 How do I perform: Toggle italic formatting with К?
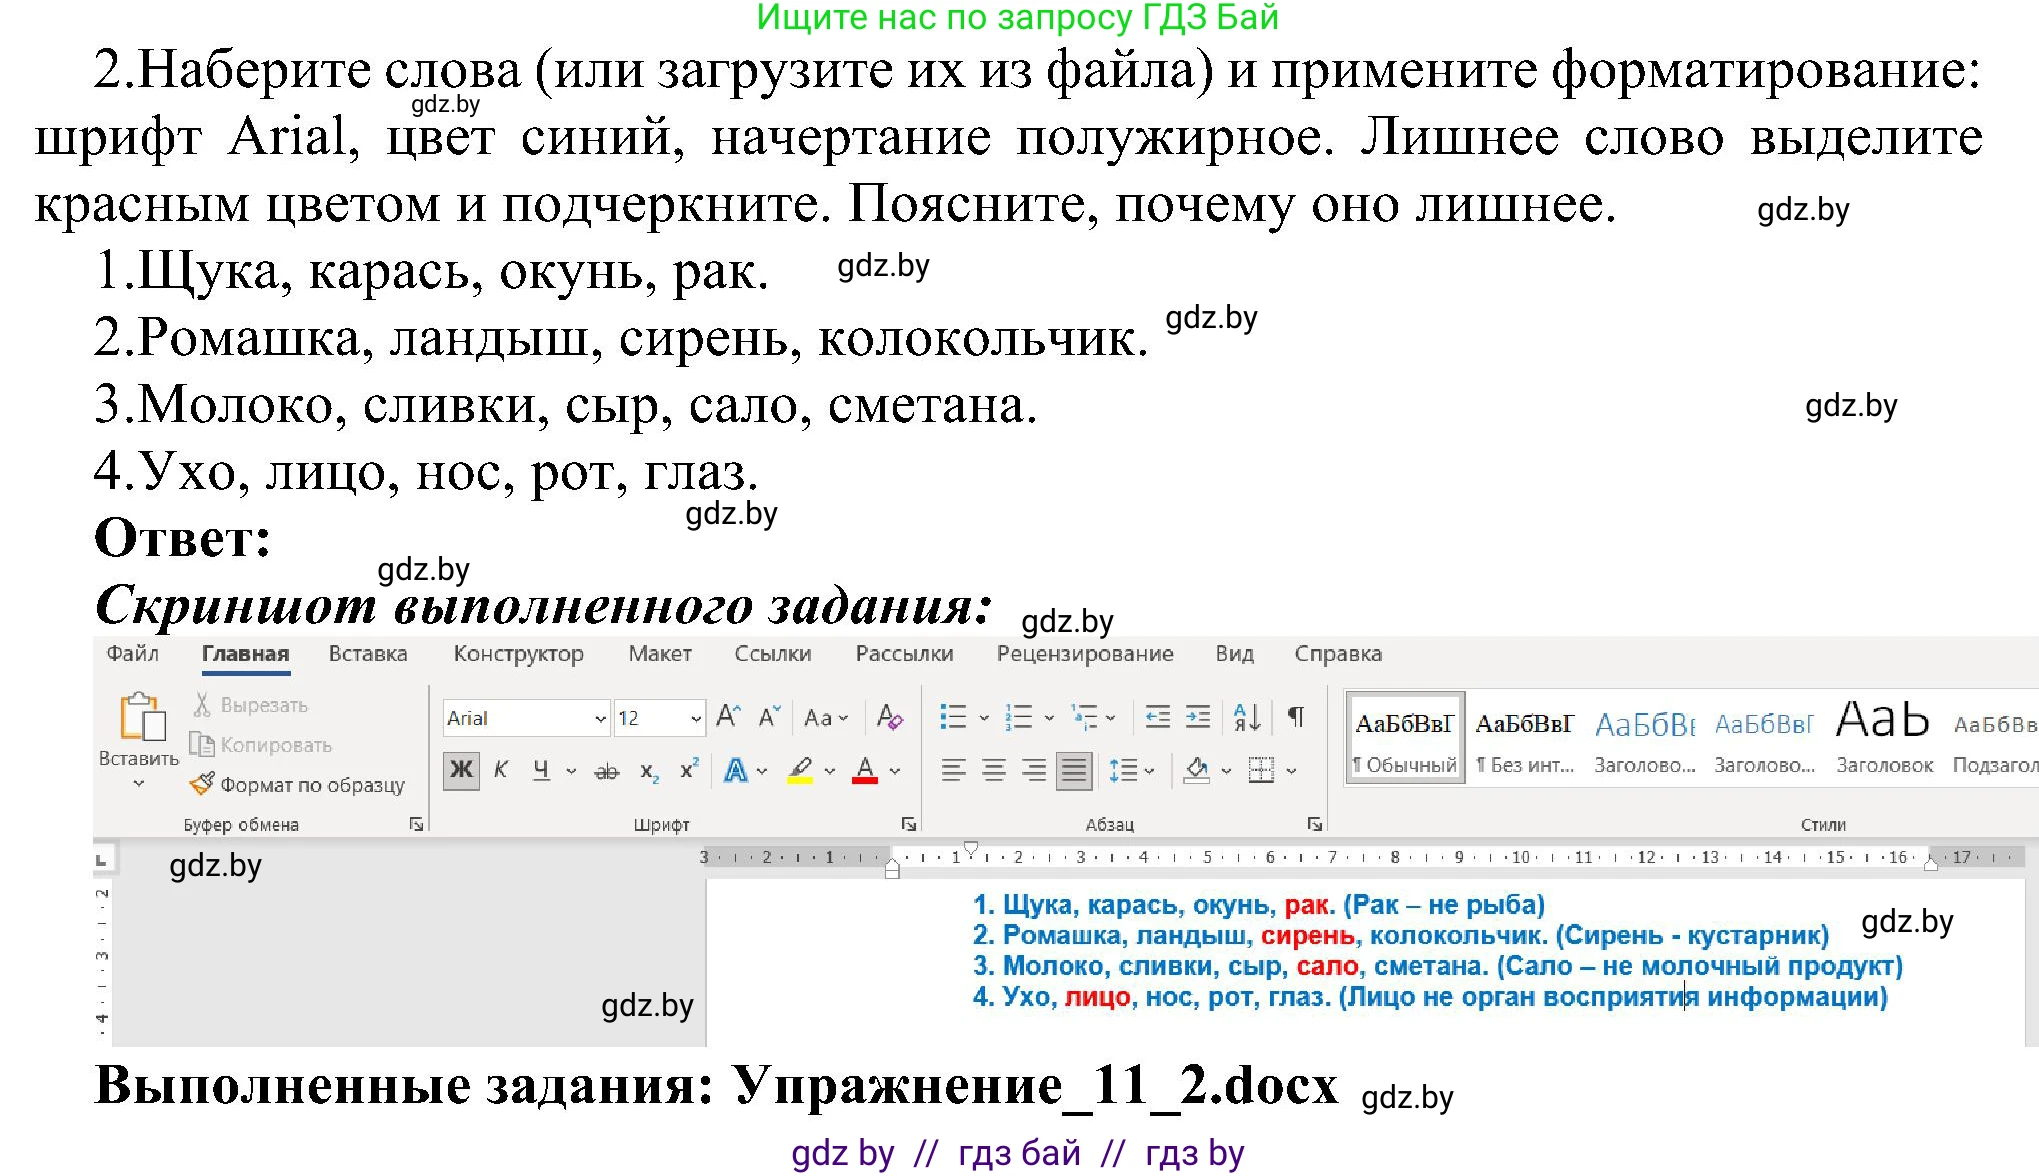click(500, 771)
